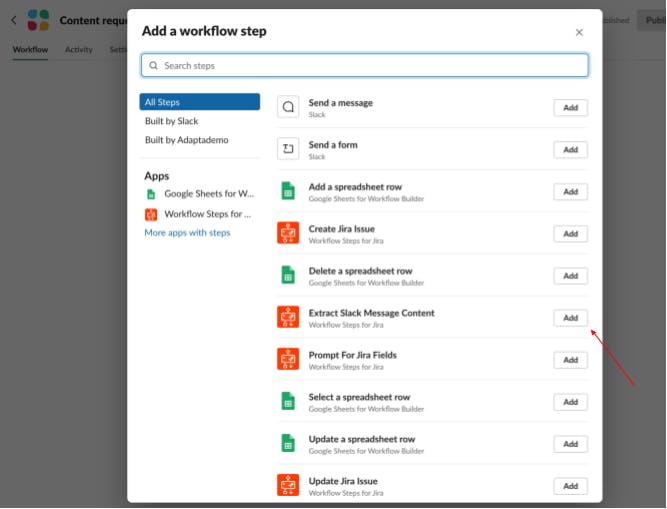Click the Update Jira Issue title text
The height and width of the screenshot is (509, 667).
click(x=343, y=481)
